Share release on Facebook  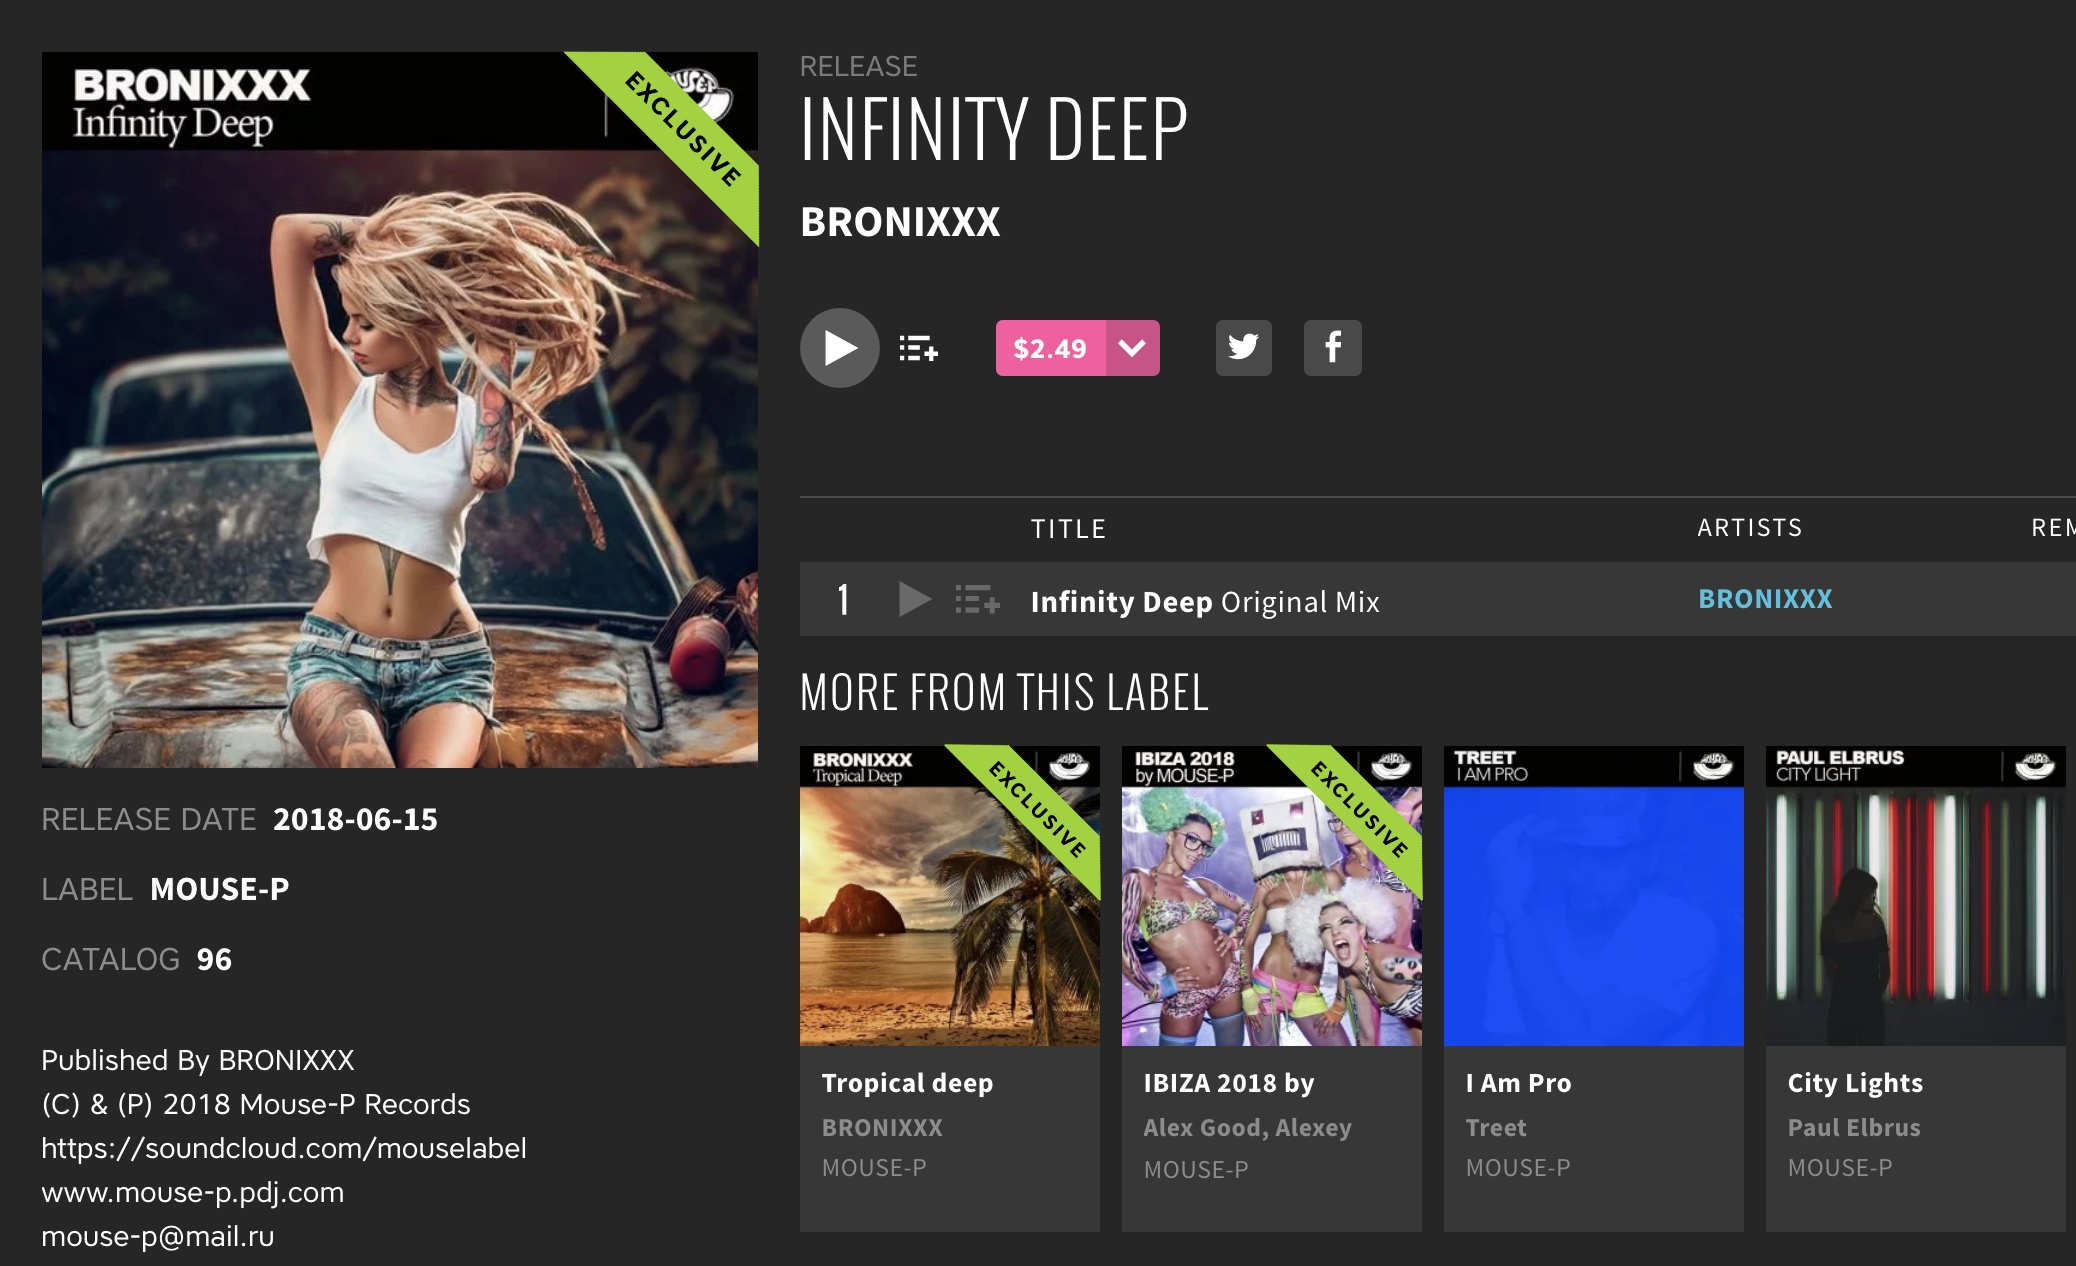pos(1332,348)
